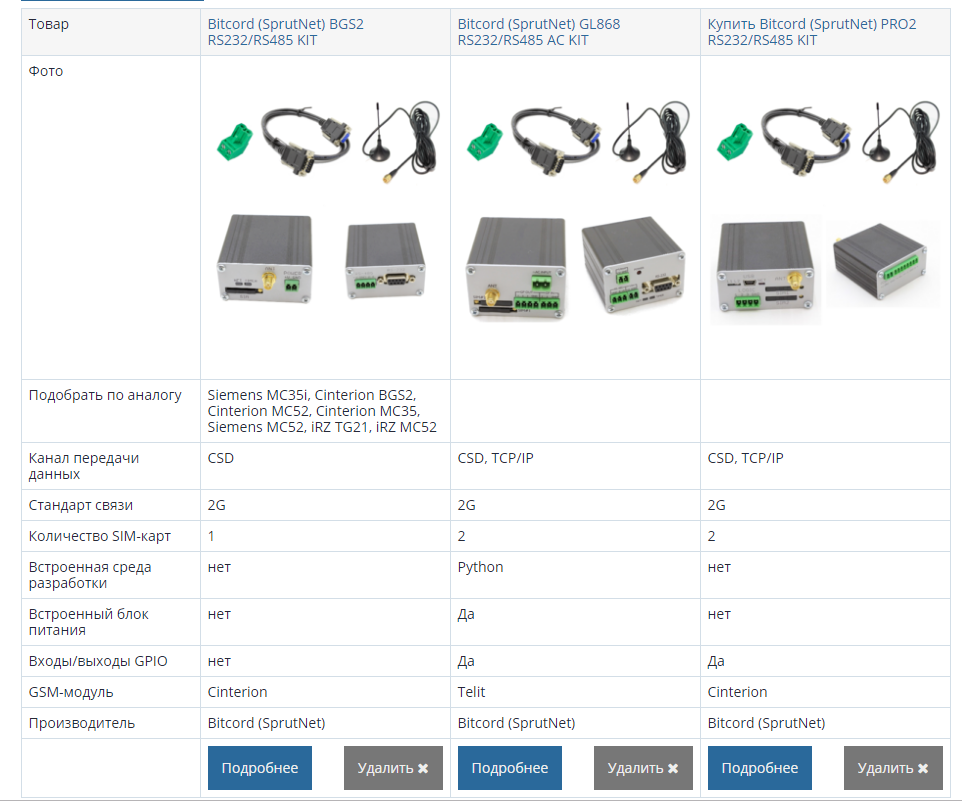This screenshot has height=804, width=962.
Task: Click 'Подобрать по аналогу' row label
Action: click(x=105, y=395)
